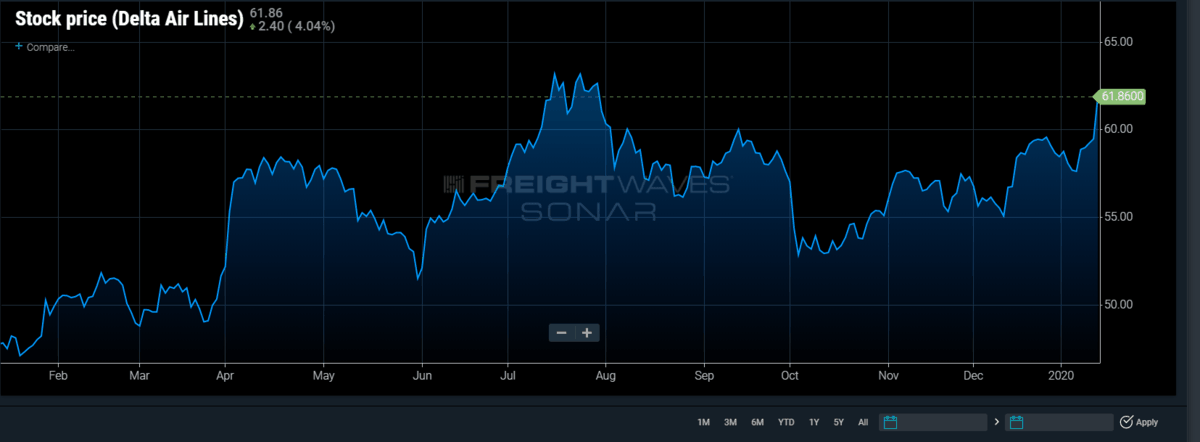
Task: Click the Stock price (Delta Air Lines) title
Action: pos(129,19)
